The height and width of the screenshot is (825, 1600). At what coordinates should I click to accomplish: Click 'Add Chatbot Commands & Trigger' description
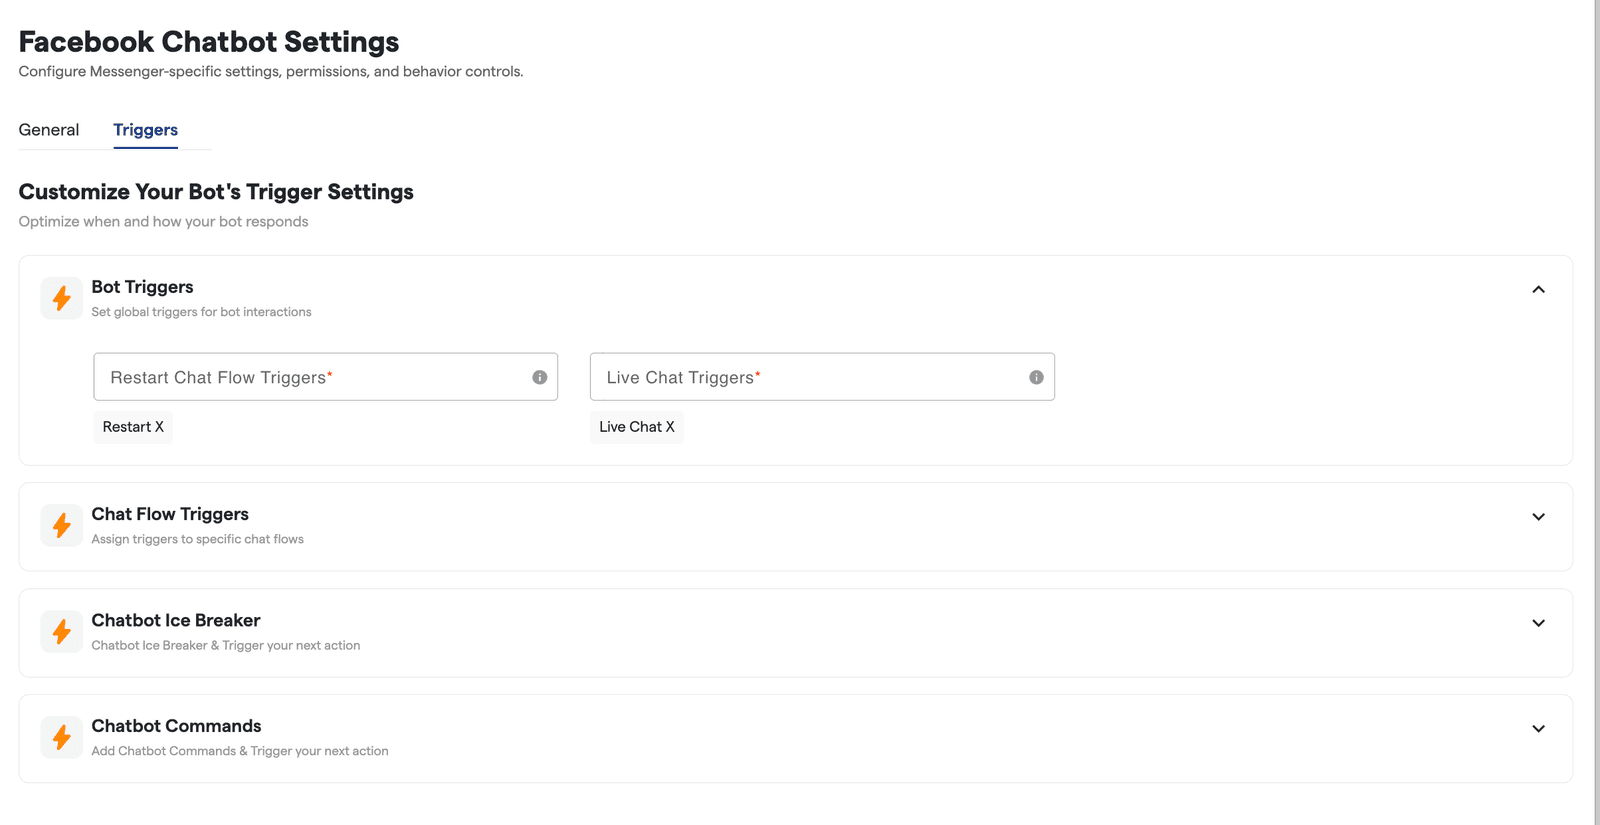240,751
